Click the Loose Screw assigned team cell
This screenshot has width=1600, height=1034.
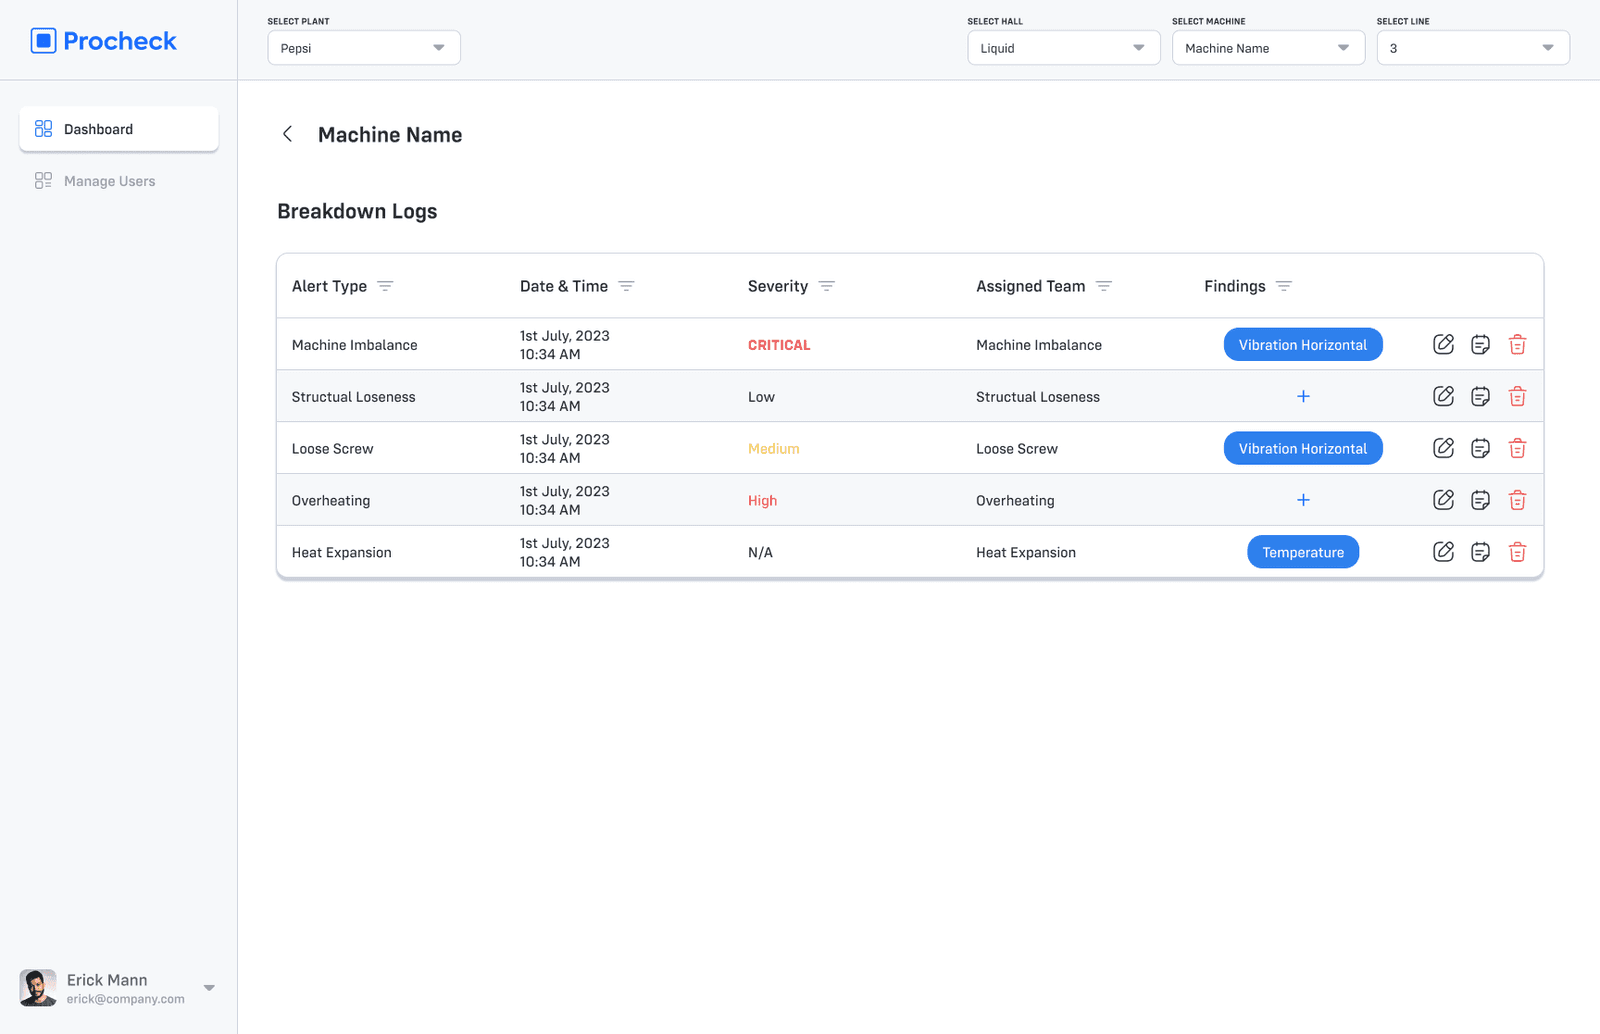[x=1017, y=449]
